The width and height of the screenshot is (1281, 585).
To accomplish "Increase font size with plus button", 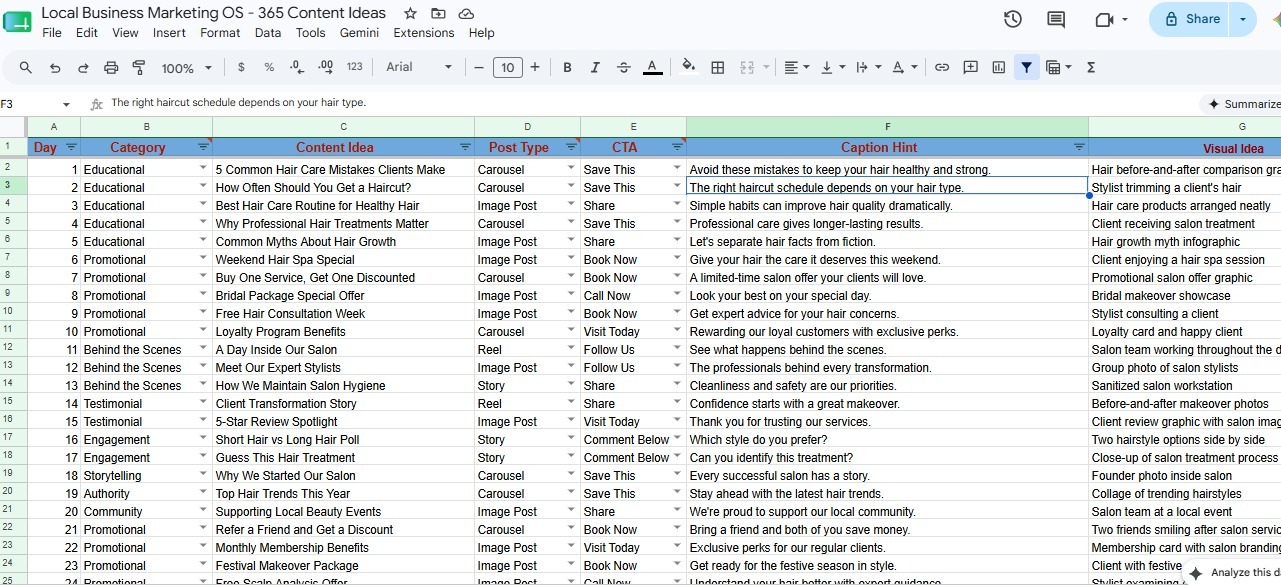I will tap(535, 67).
